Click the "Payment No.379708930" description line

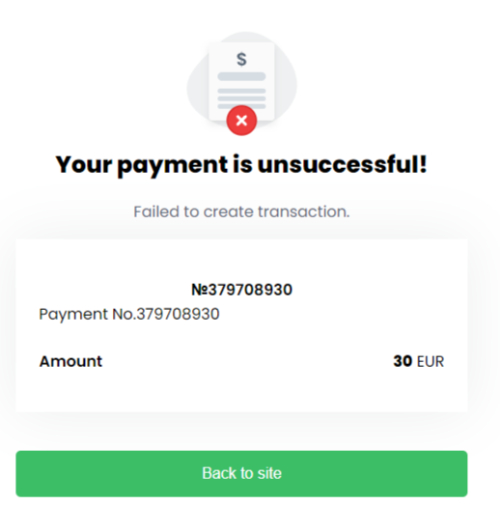tap(129, 314)
